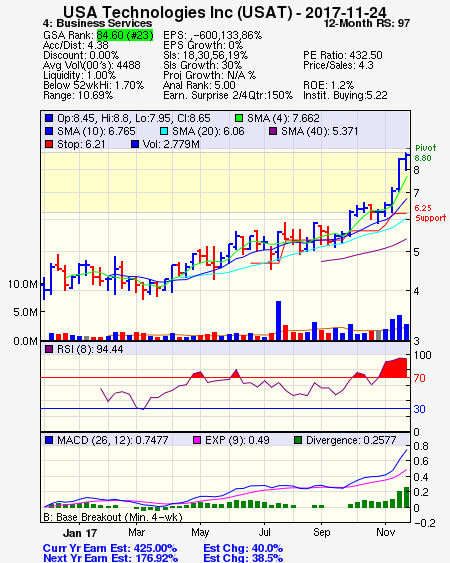The image size is (450, 563).
Task: Click the red overbought RSI area in November
Action: [395, 368]
